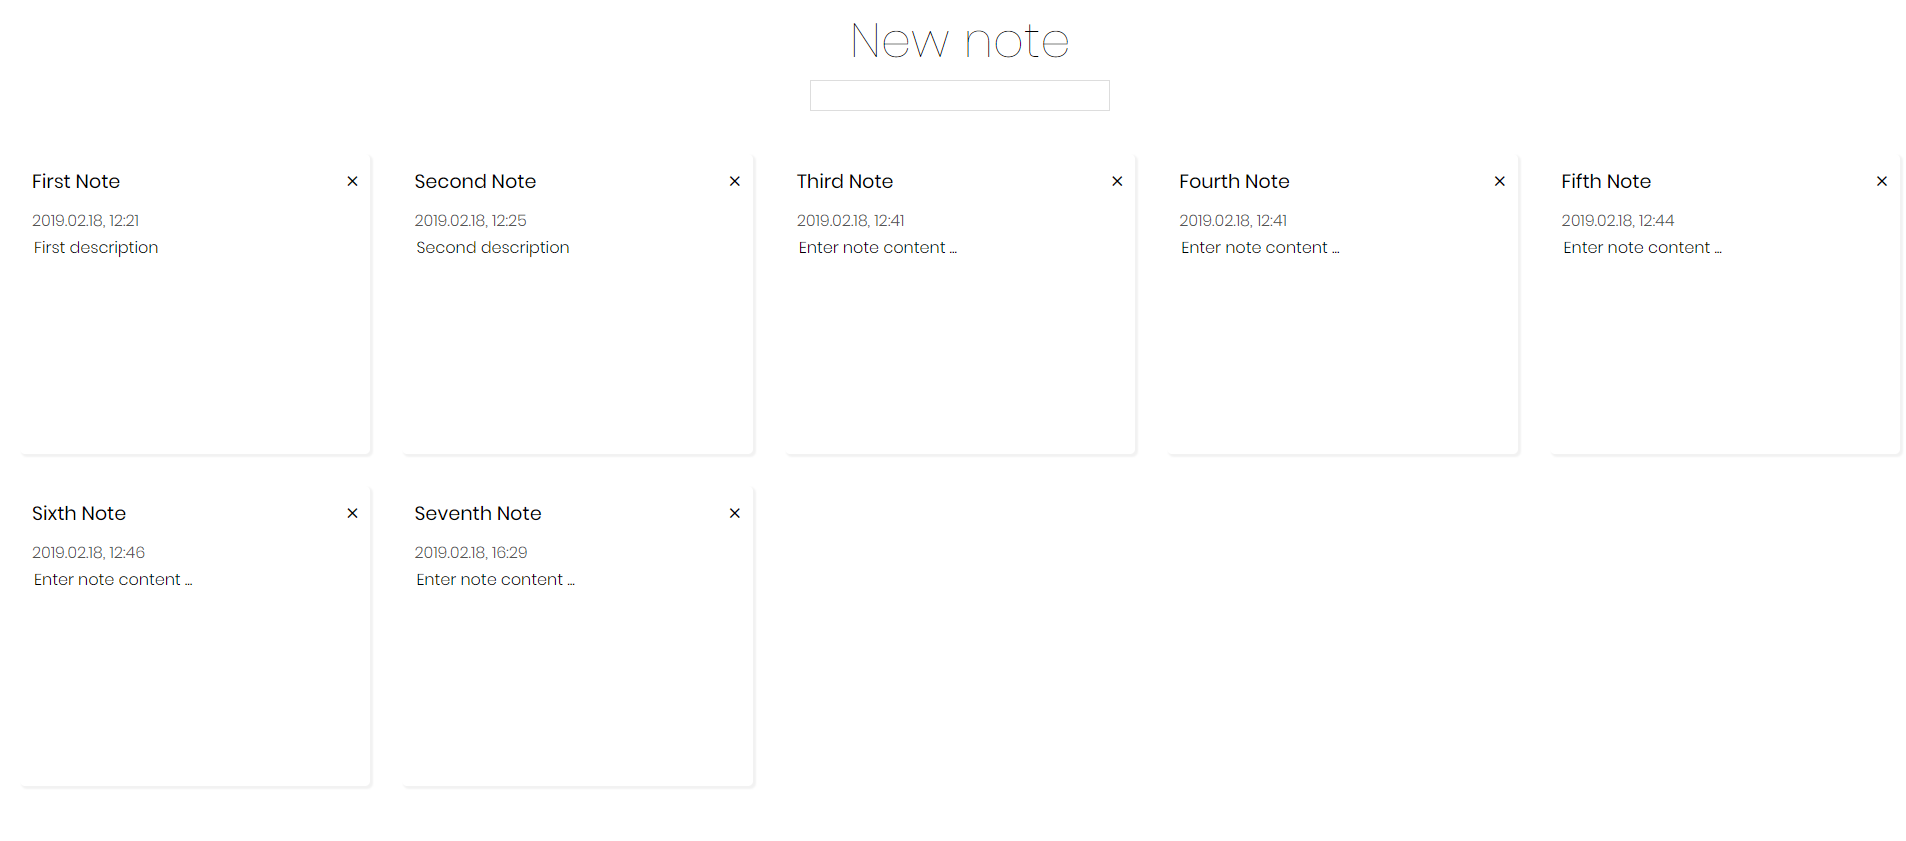The width and height of the screenshot is (1906, 841).
Task: Delete the Fourth Note card
Action: point(1499,181)
